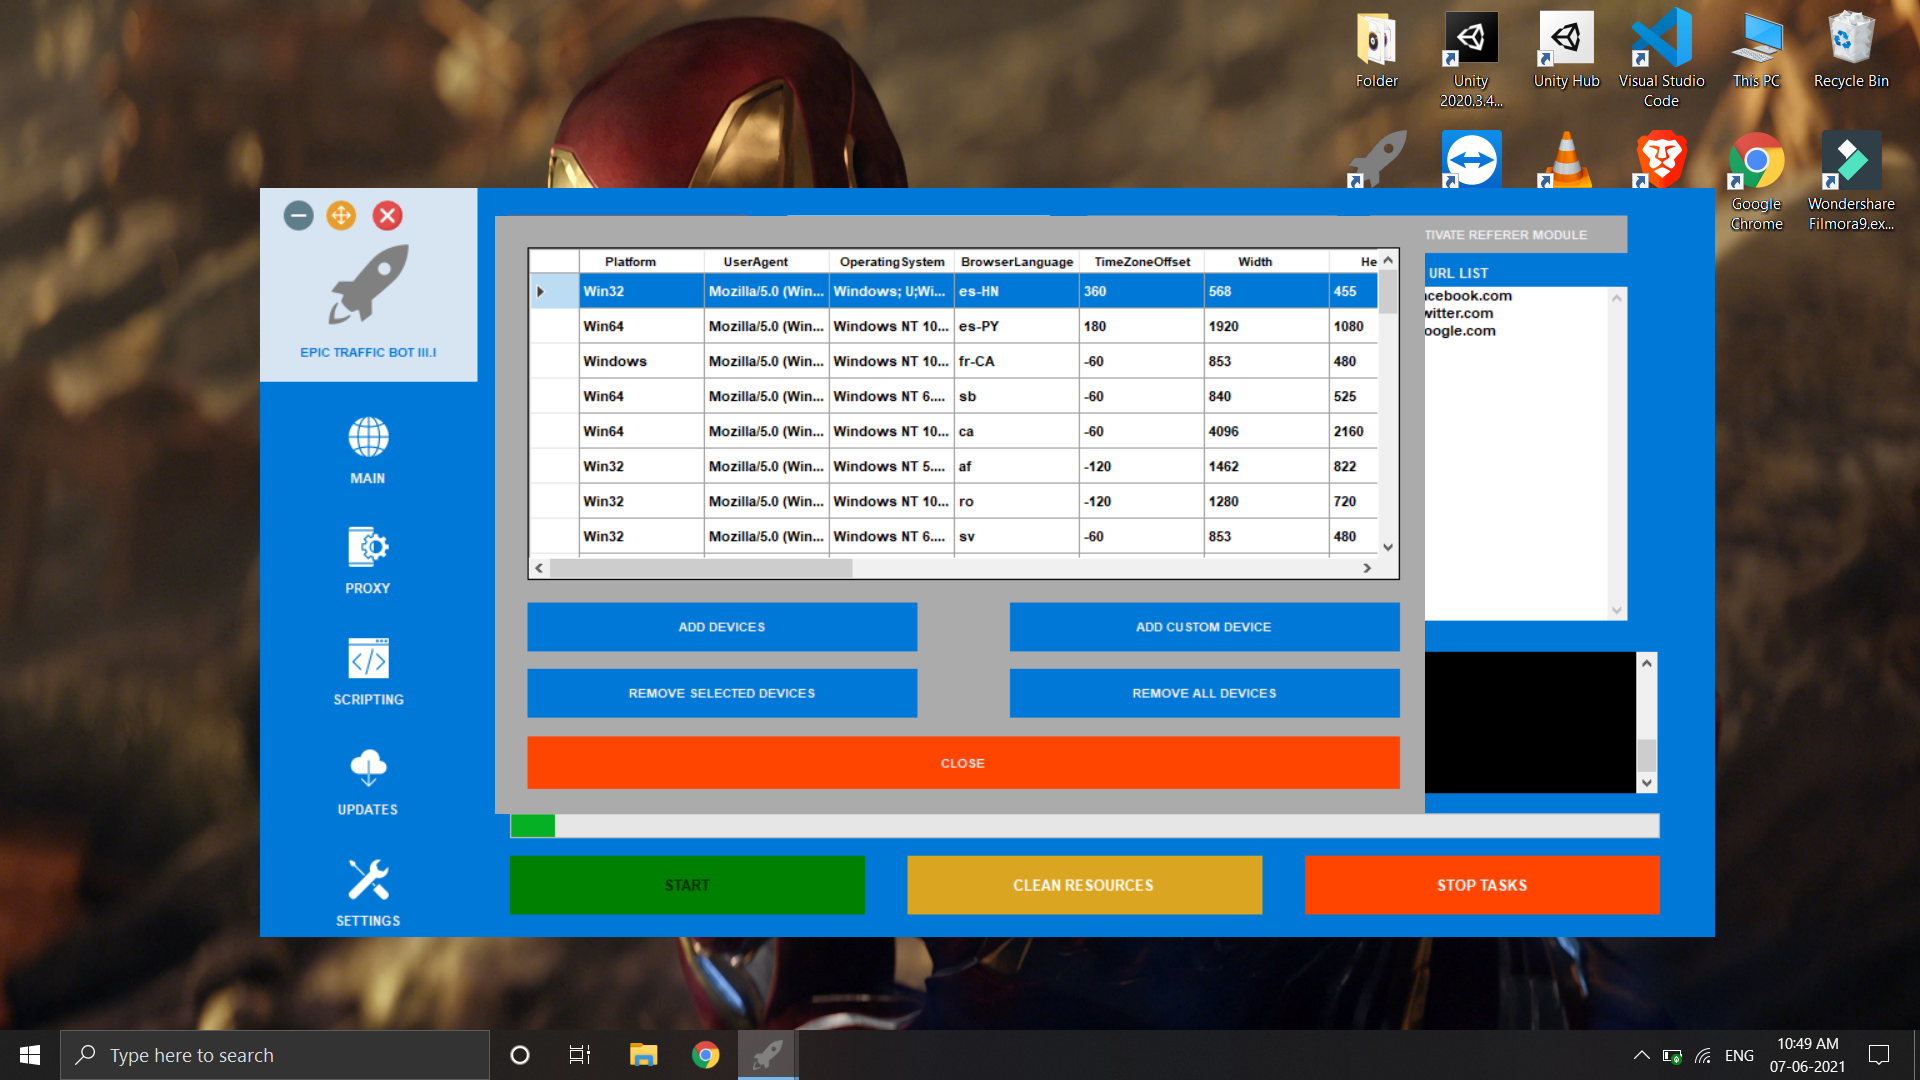The image size is (1920, 1080).
Task: Show hidden system tray icons chevron
Action: pos(1641,1055)
